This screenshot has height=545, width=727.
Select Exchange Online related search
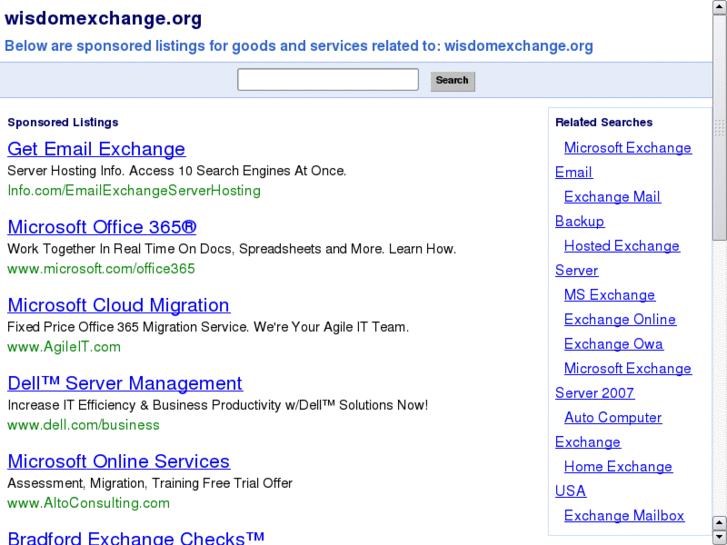620,319
